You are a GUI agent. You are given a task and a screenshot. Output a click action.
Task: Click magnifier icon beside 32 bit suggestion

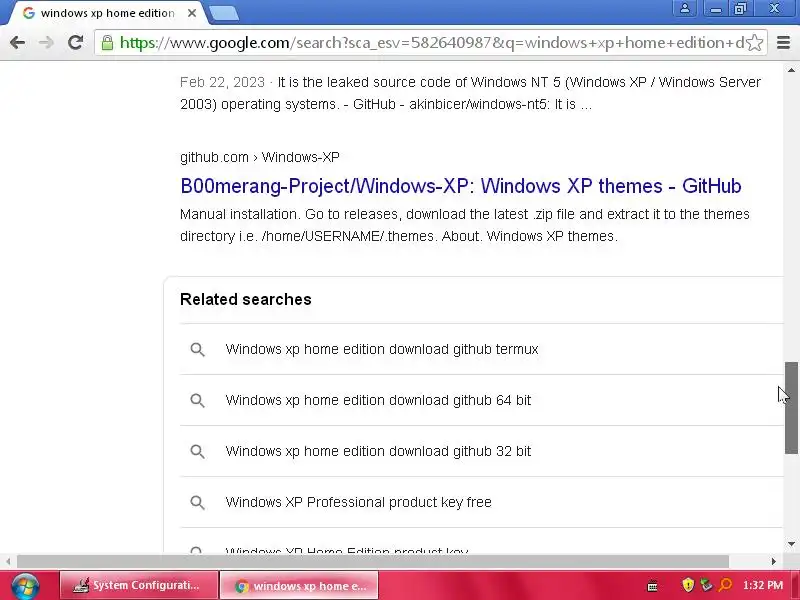pos(197,452)
